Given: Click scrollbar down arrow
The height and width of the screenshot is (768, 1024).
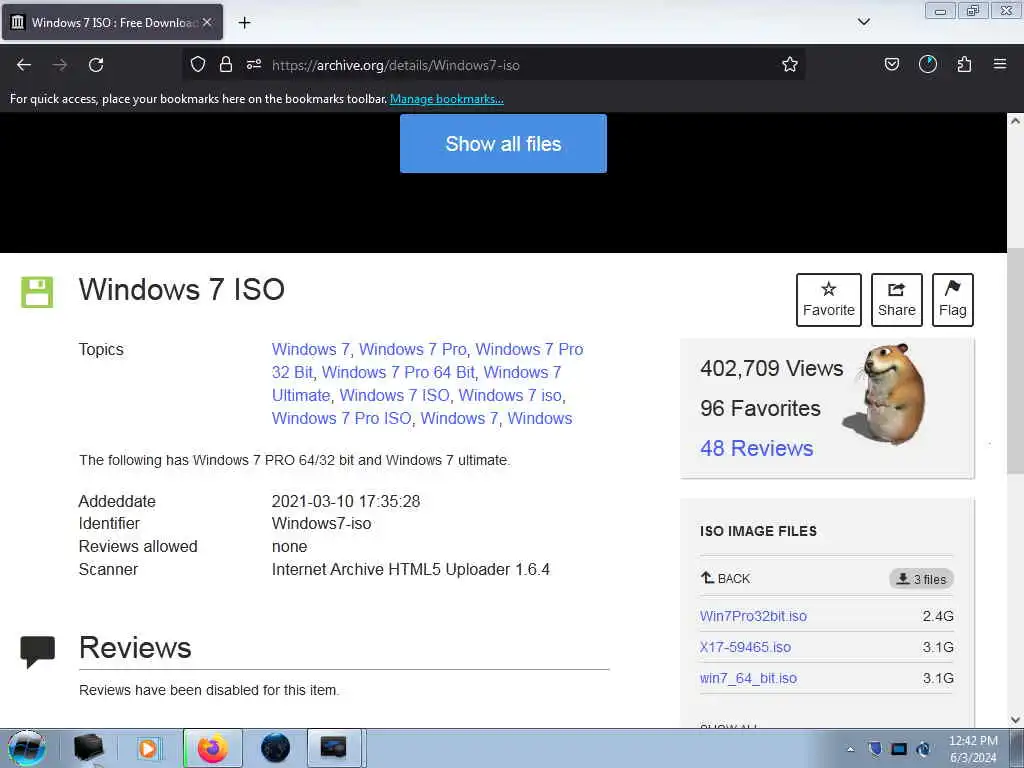Looking at the screenshot, I should pyautogui.click(x=1015, y=720).
